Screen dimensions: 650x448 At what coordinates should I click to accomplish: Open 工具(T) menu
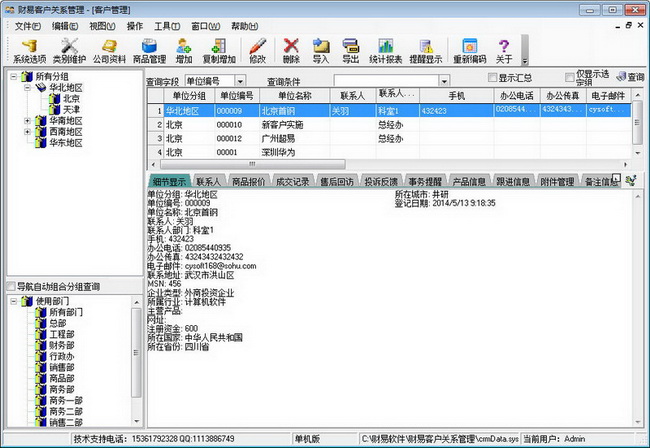pyautogui.click(x=167, y=26)
